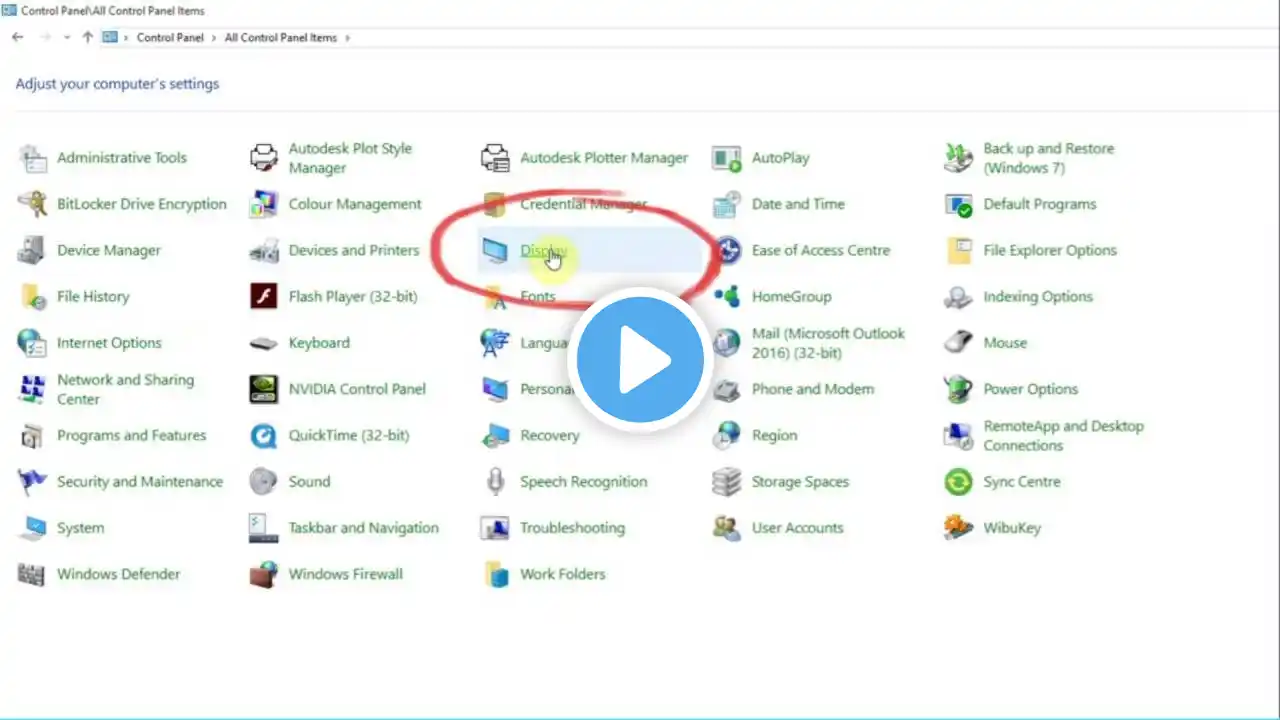Open the Work Folders link
The image size is (1280, 720).
tap(563, 574)
